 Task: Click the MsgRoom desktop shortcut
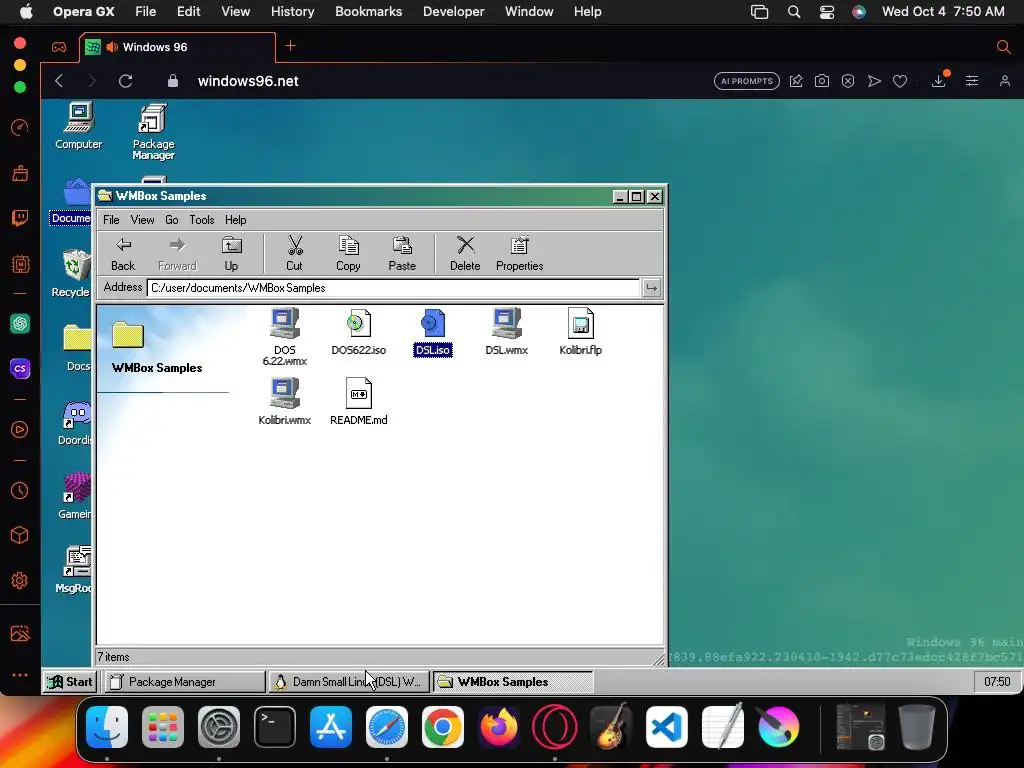(x=74, y=569)
